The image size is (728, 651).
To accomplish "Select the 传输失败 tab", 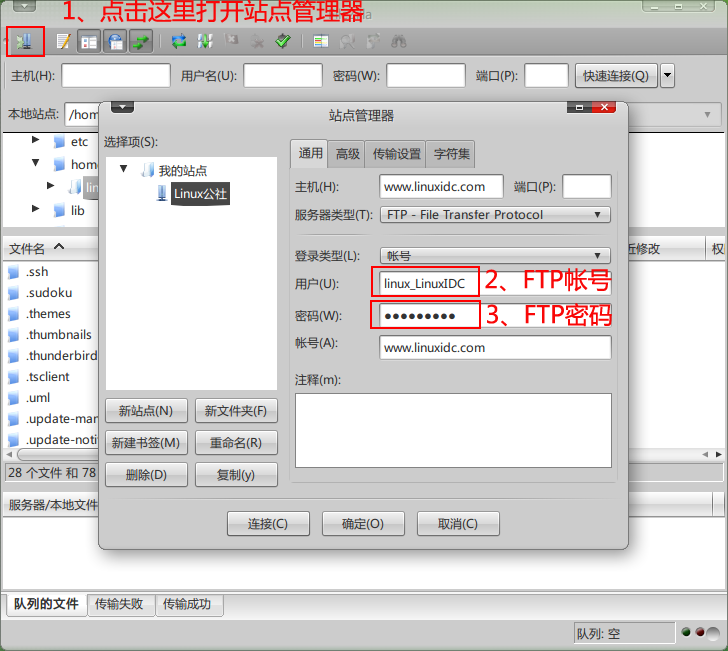I will point(119,604).
